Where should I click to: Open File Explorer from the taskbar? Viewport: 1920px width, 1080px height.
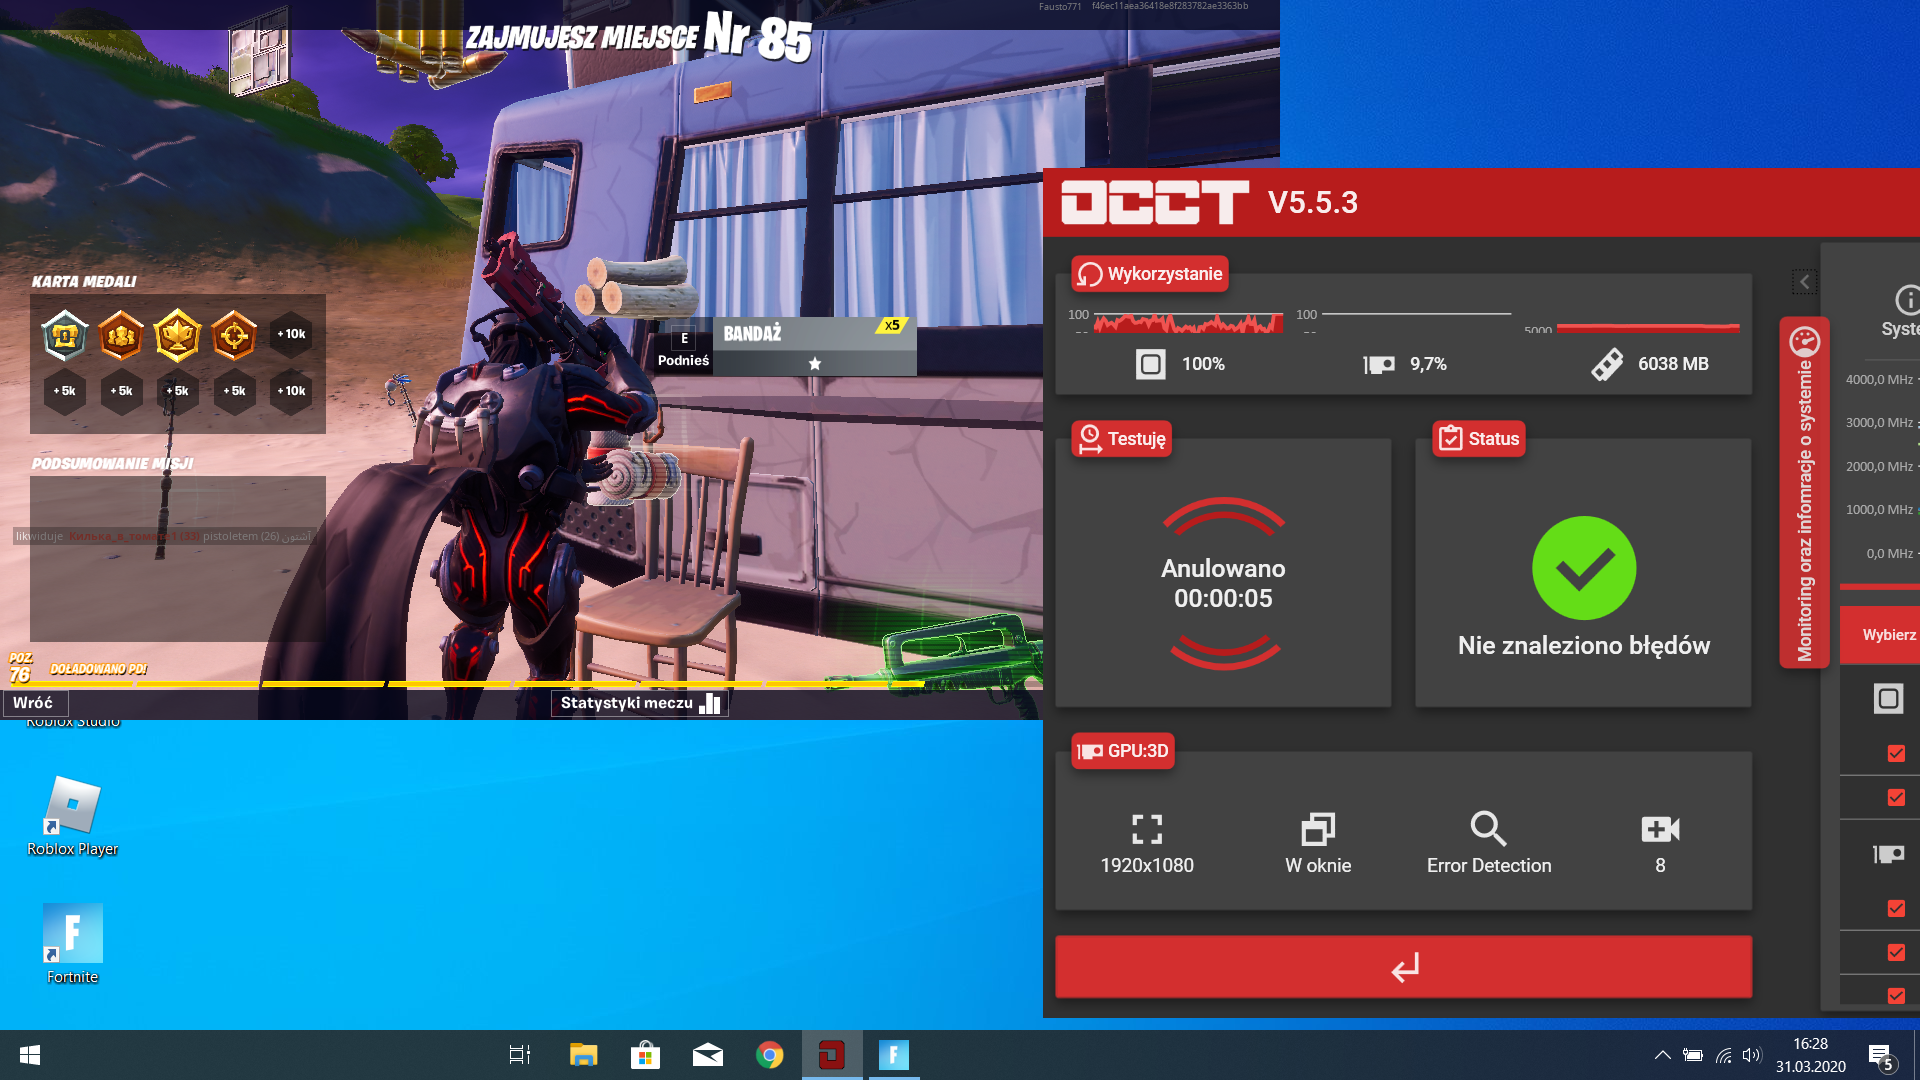[583, 1055]
